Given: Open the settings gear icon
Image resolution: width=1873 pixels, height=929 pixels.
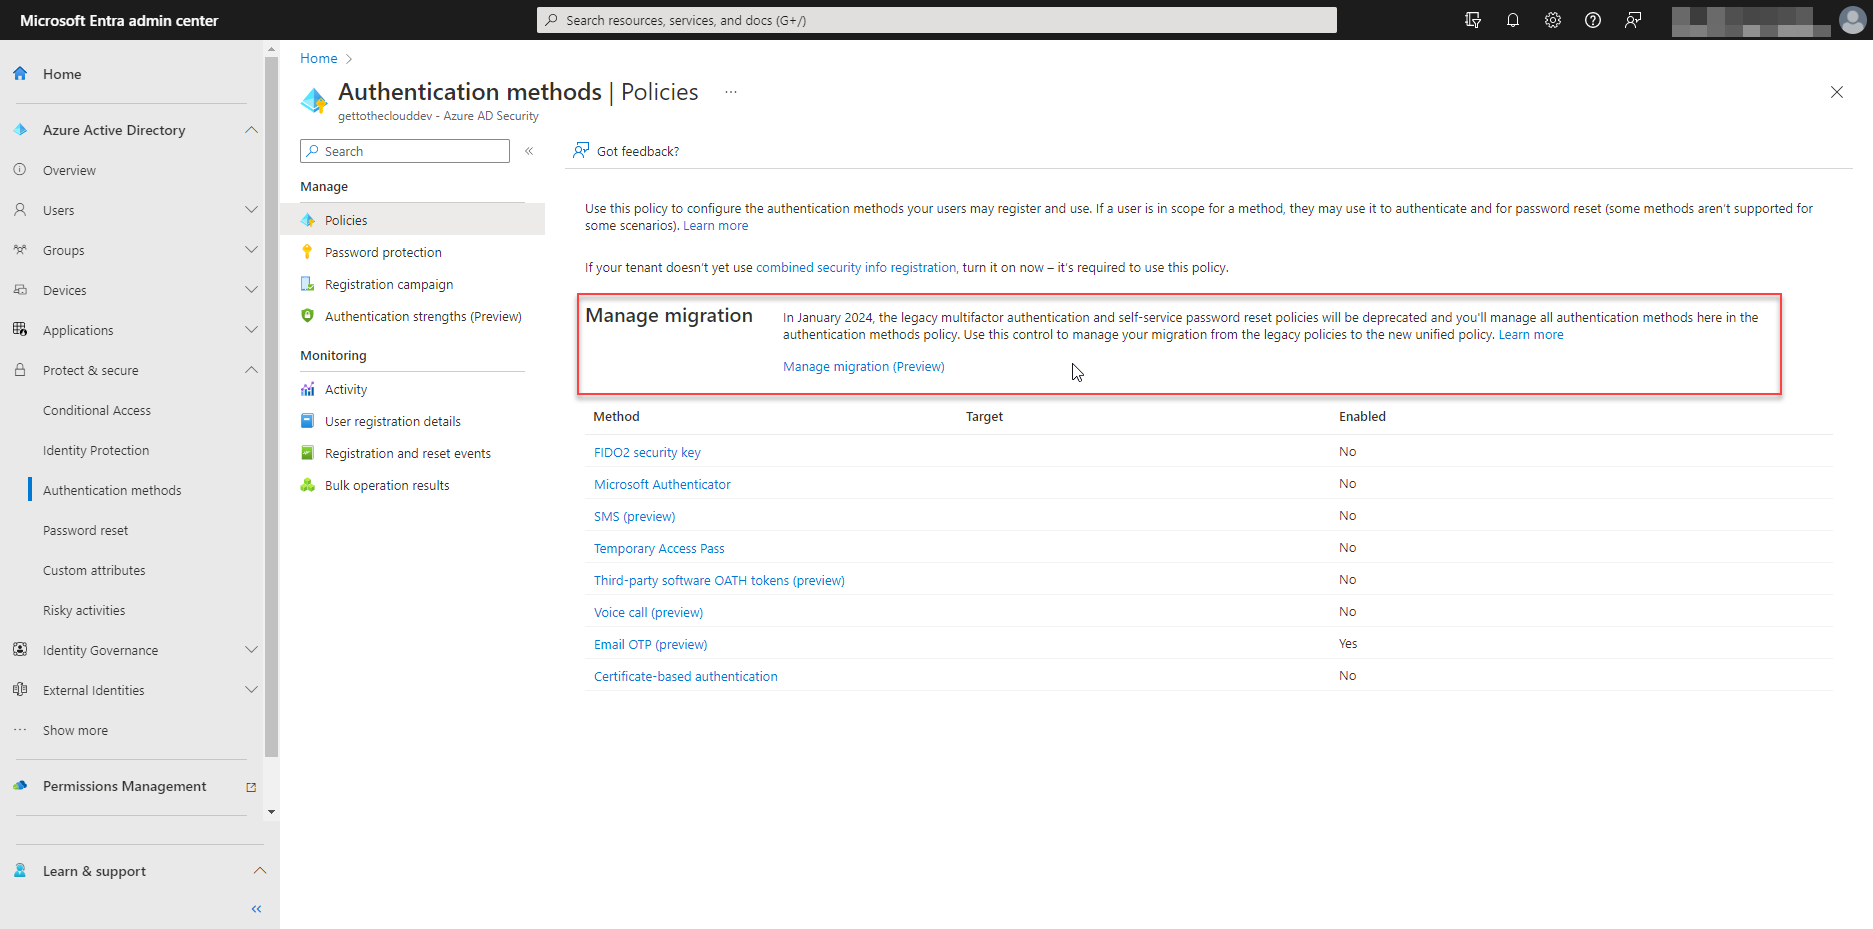Looking at the screenshot, I should coord(1552,20).
